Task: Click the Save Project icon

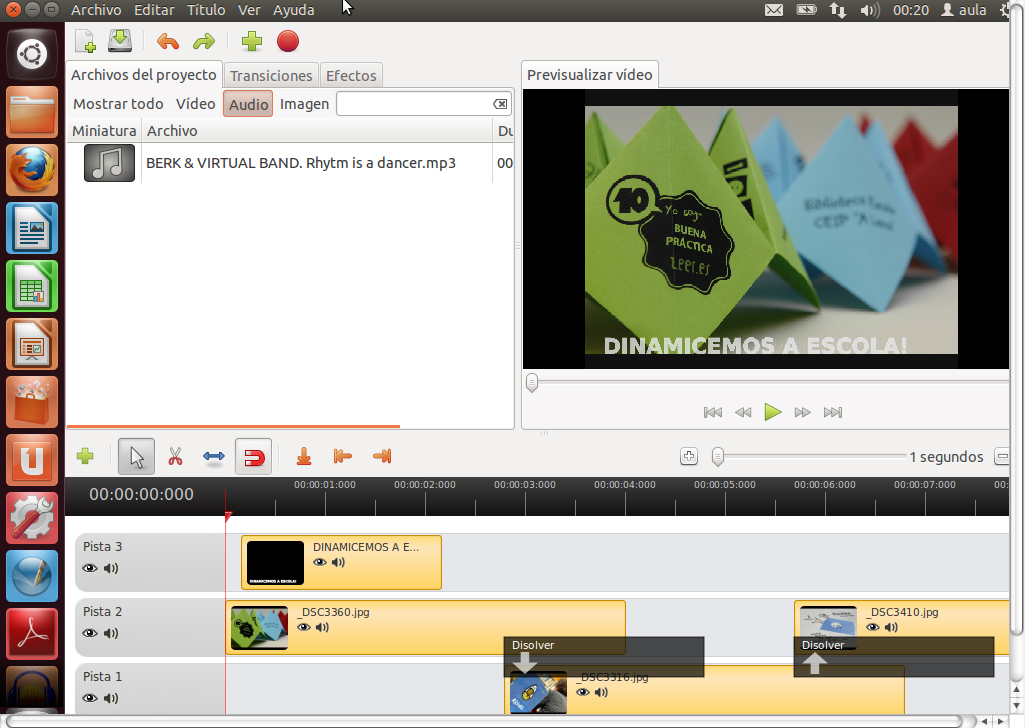Action: [x=120, y=41]
